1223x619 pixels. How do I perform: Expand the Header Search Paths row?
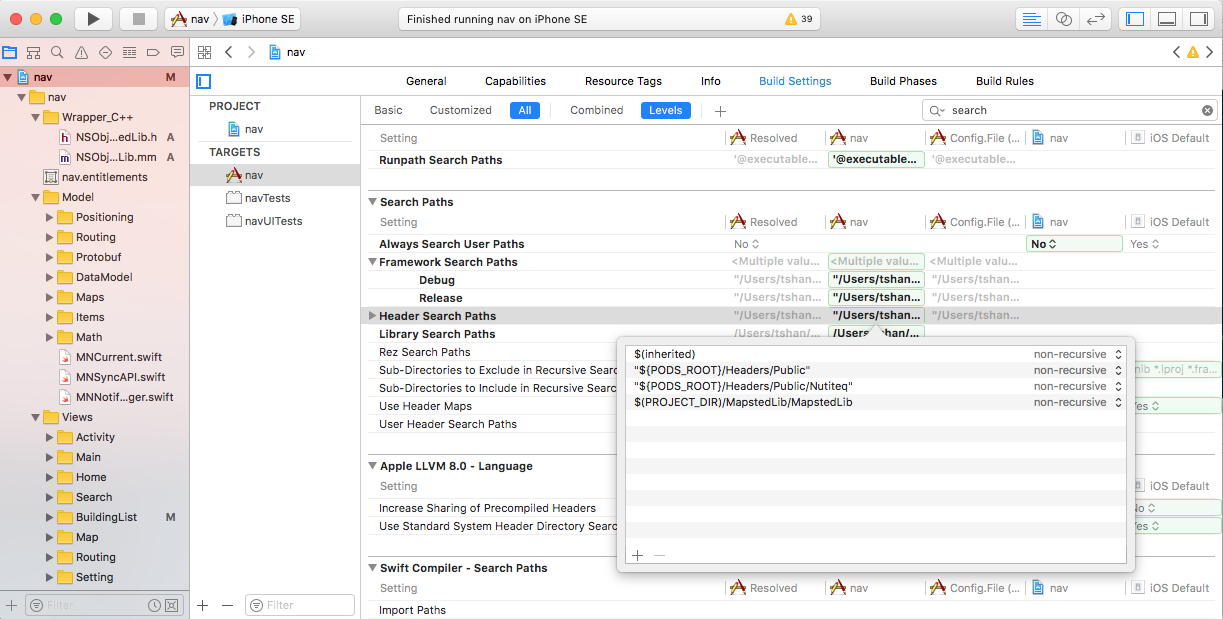coord(373,316)
